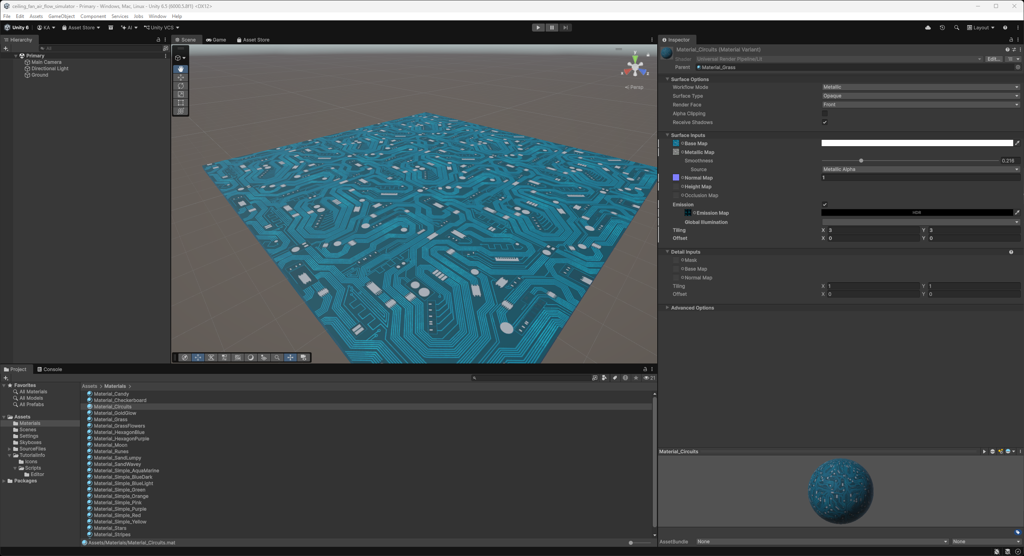Select Material_Moon in the Project list
Screen dimensions: 1024x556
pos(110,445)
